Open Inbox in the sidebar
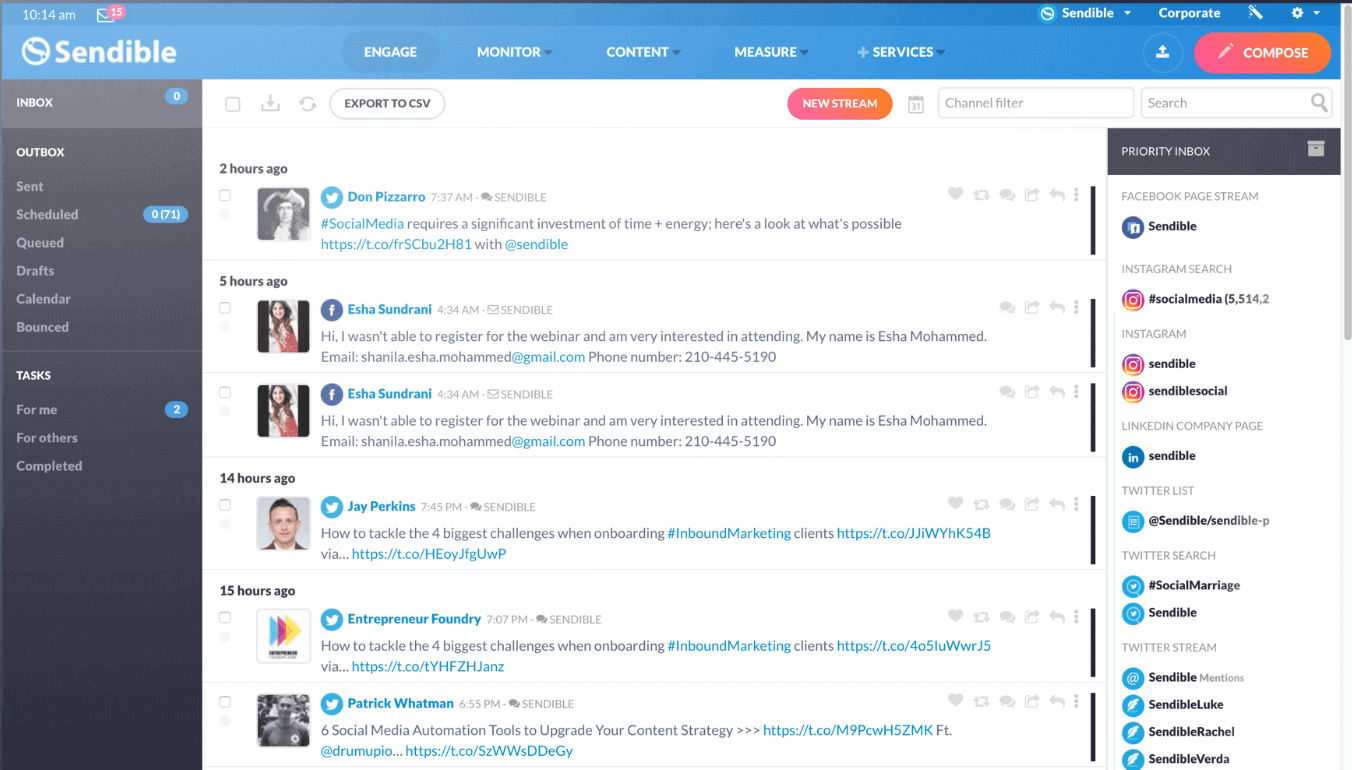1352x770 pixels. pos(102,102)
